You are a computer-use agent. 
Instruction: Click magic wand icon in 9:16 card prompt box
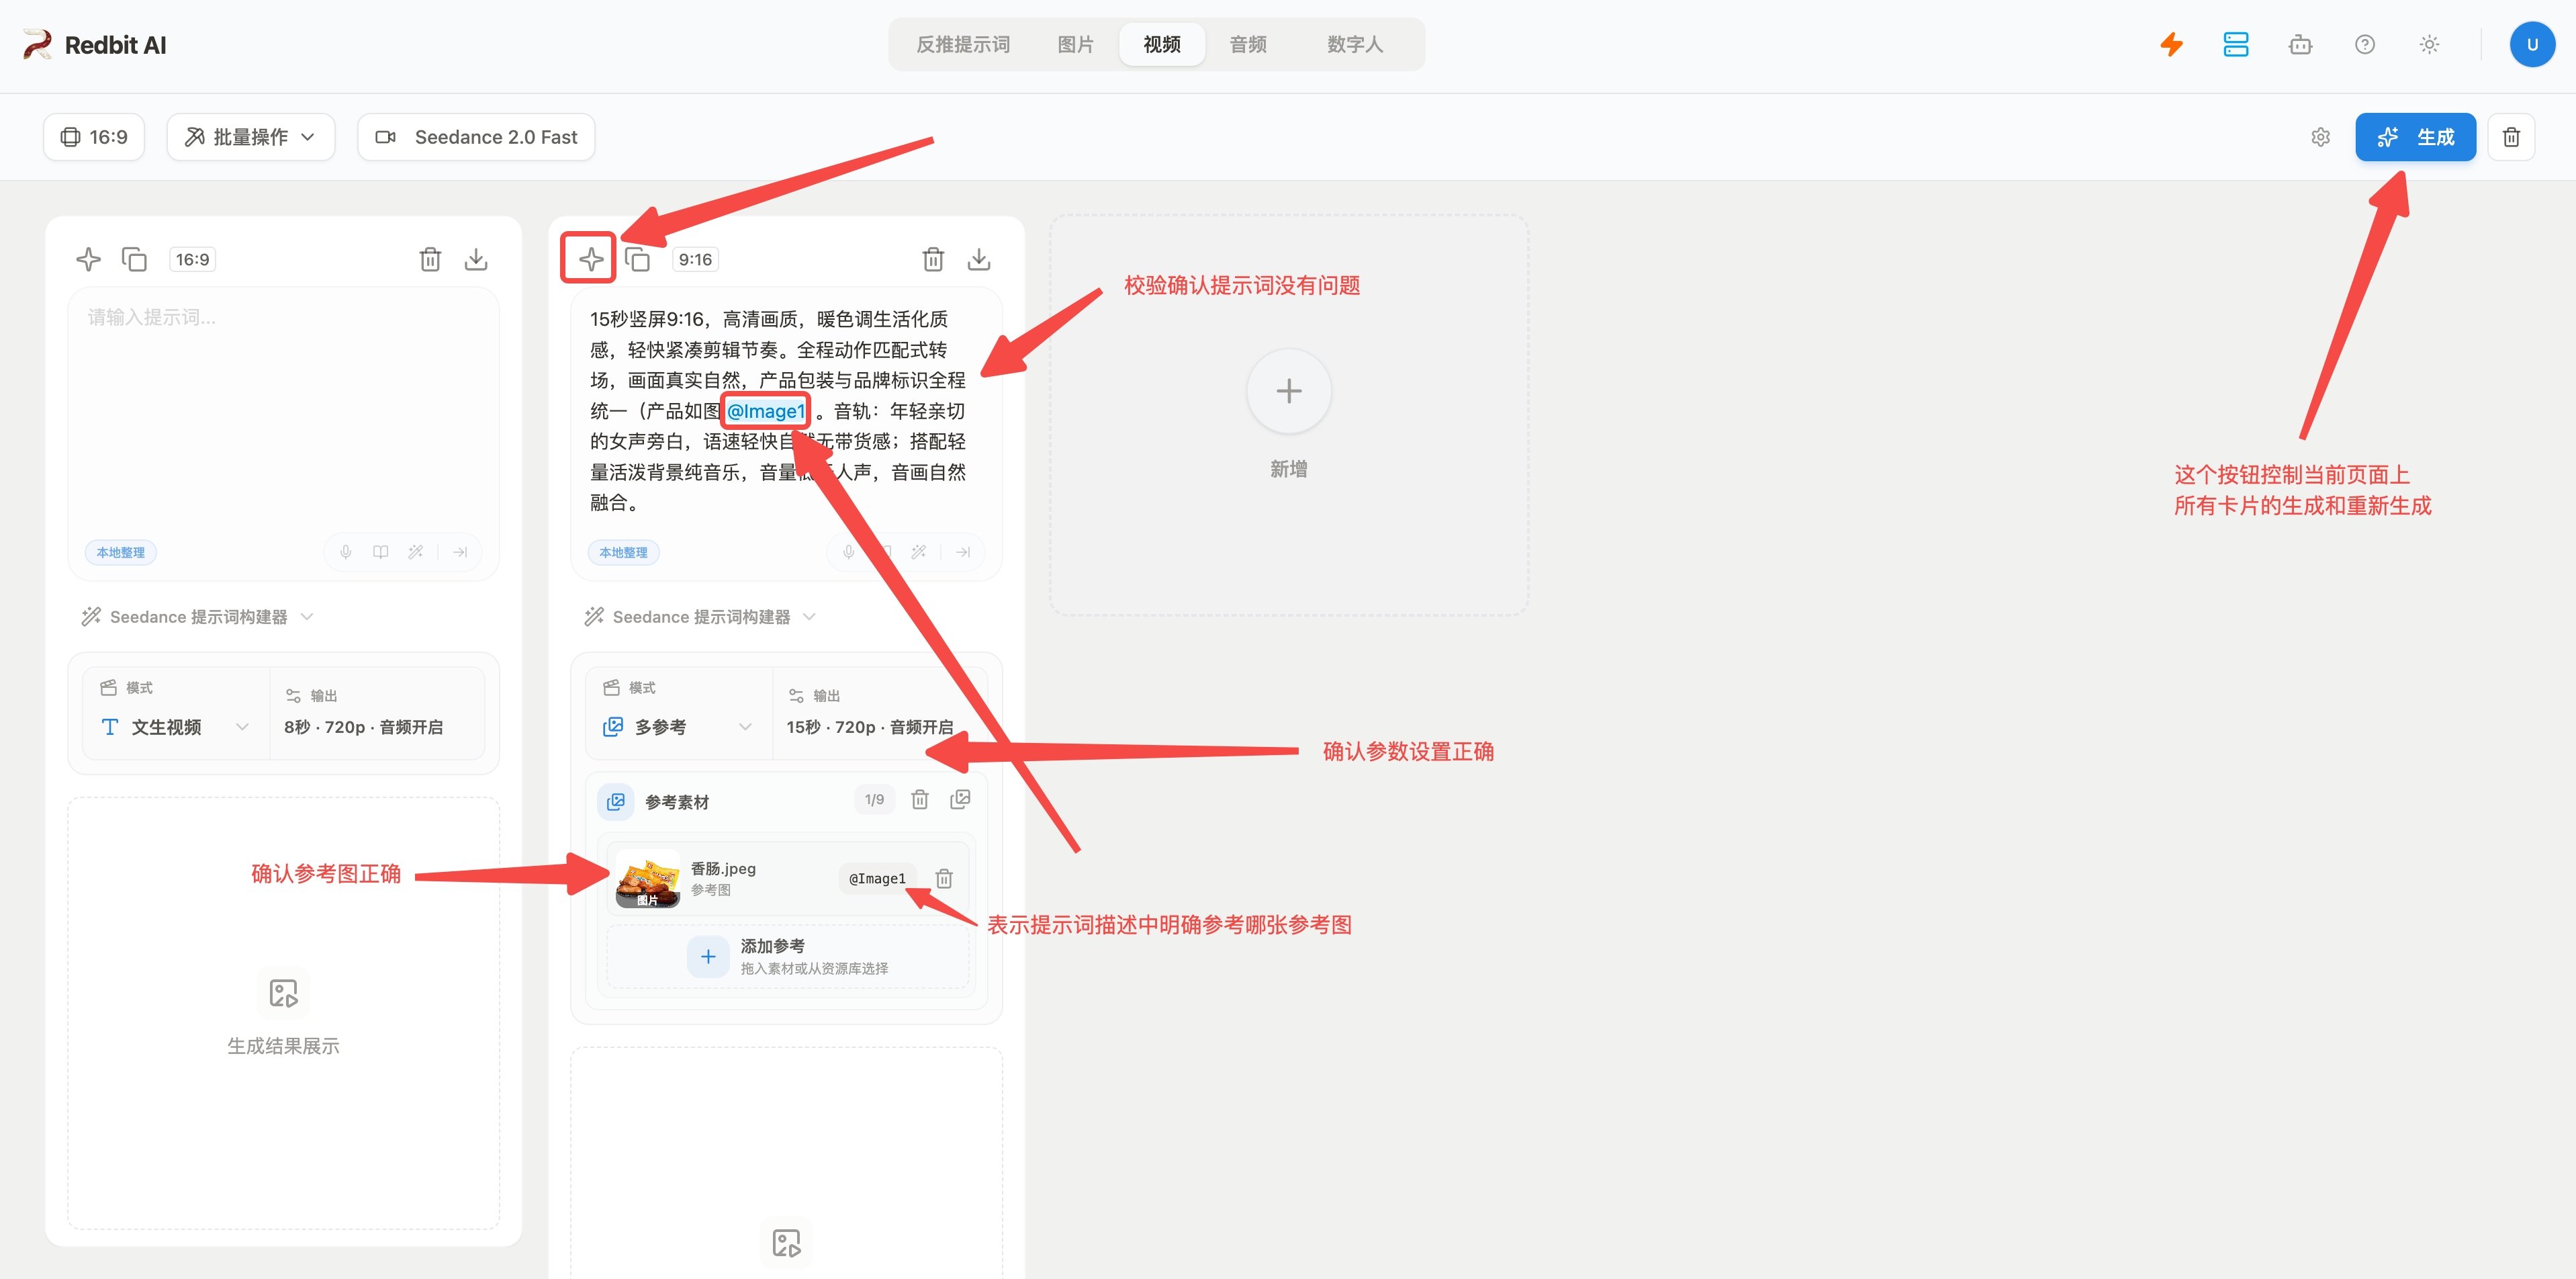pos(919,552)
